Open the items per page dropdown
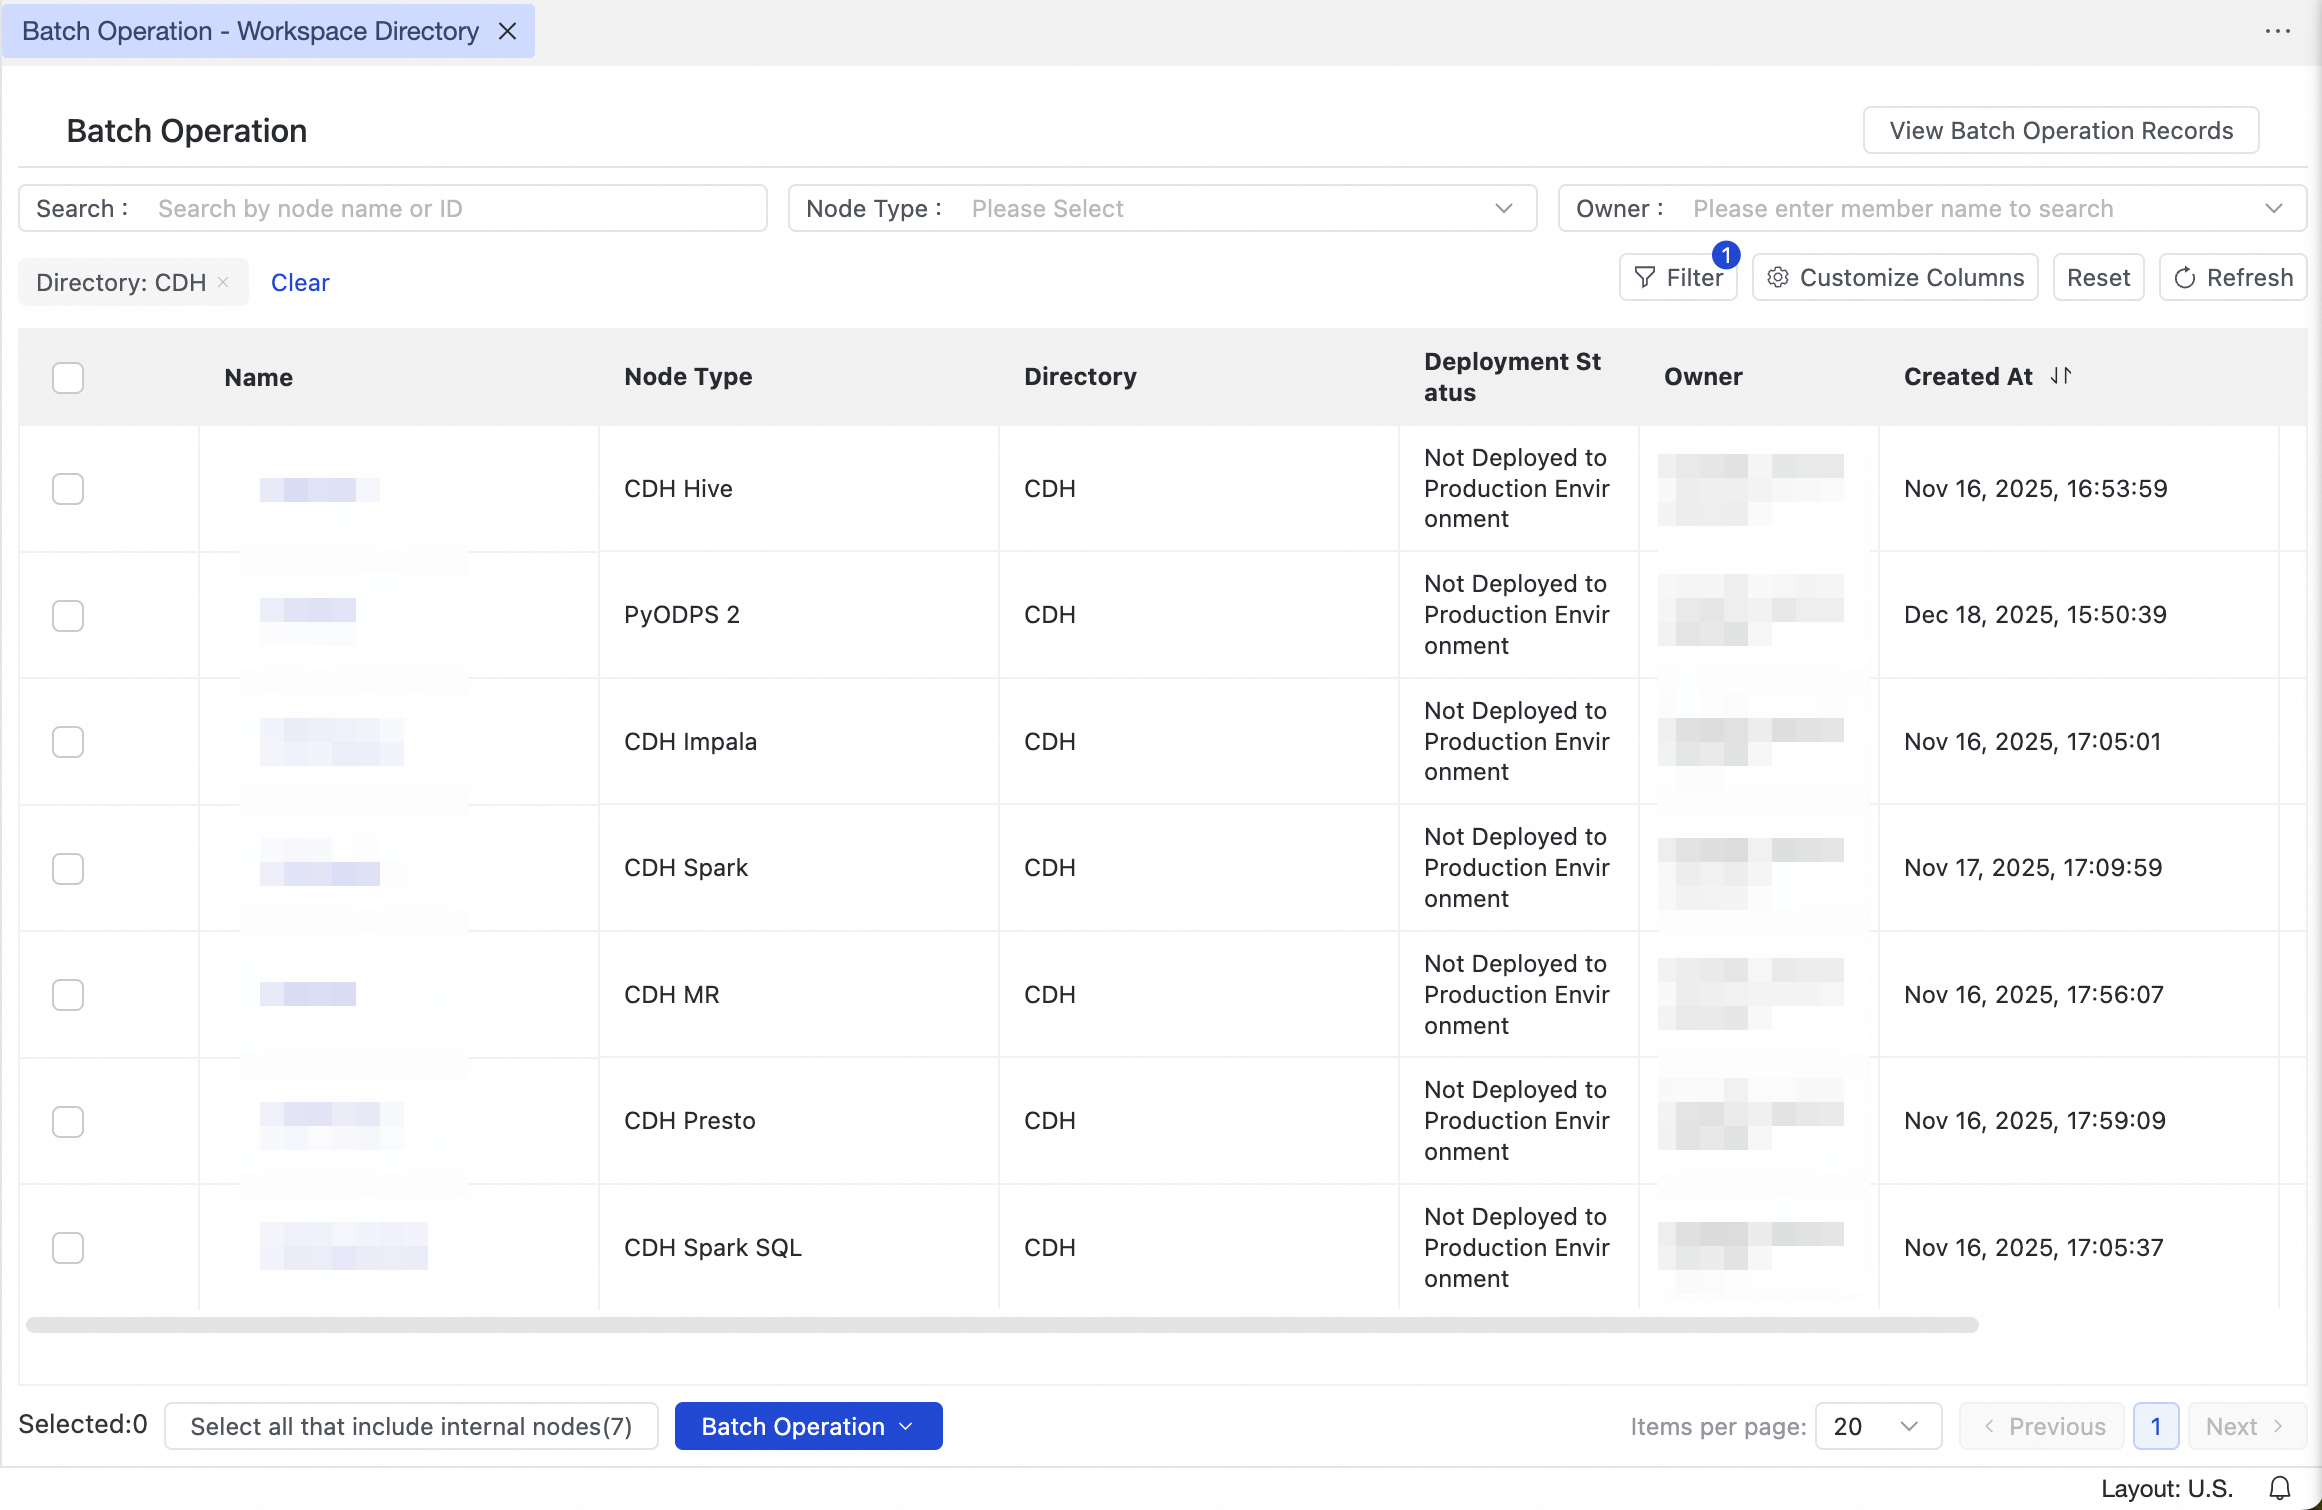 1878,1426
